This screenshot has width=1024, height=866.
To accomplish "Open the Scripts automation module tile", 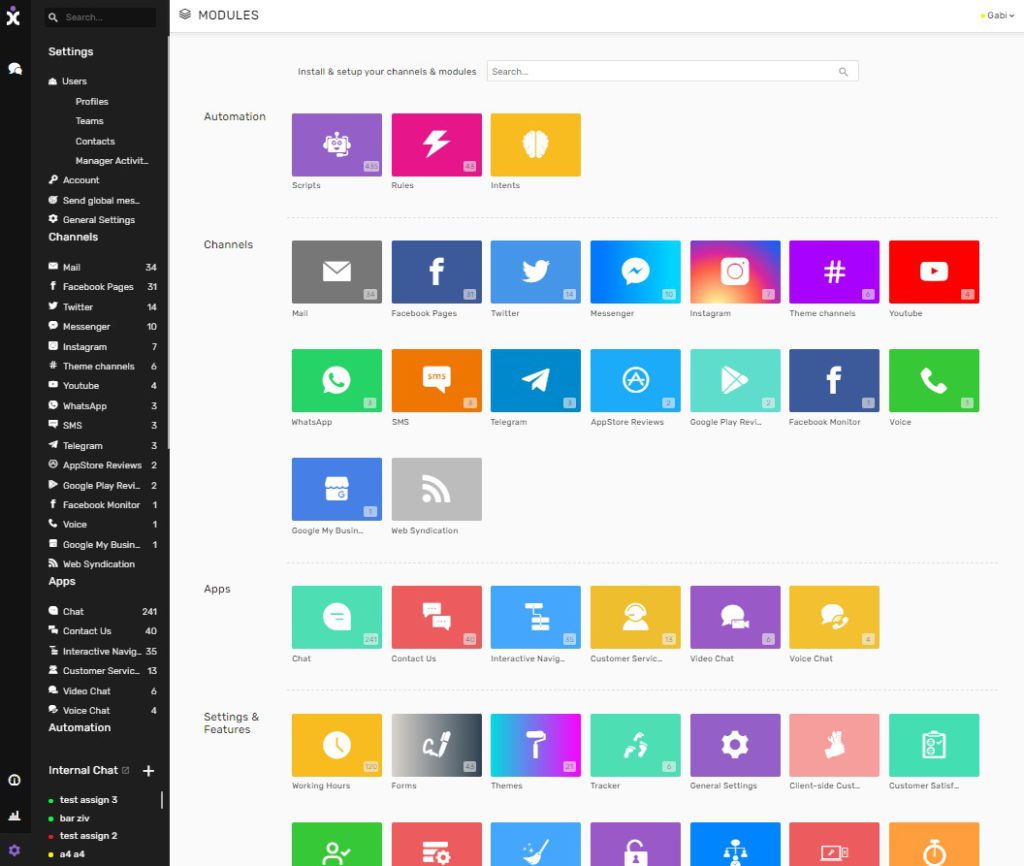I will point(337,144).
